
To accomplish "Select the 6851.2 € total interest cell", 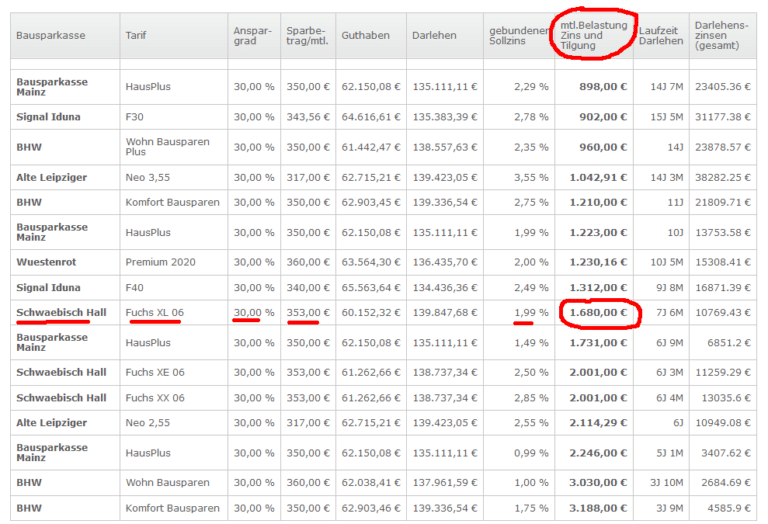I will tap(729, 343).
